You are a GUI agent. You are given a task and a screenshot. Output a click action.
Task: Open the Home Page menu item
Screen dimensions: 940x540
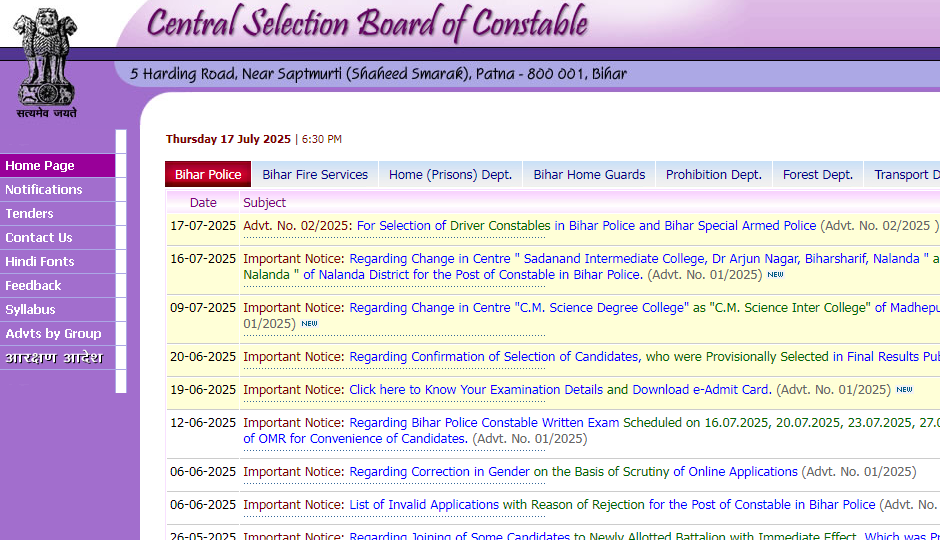click(40, 166)
